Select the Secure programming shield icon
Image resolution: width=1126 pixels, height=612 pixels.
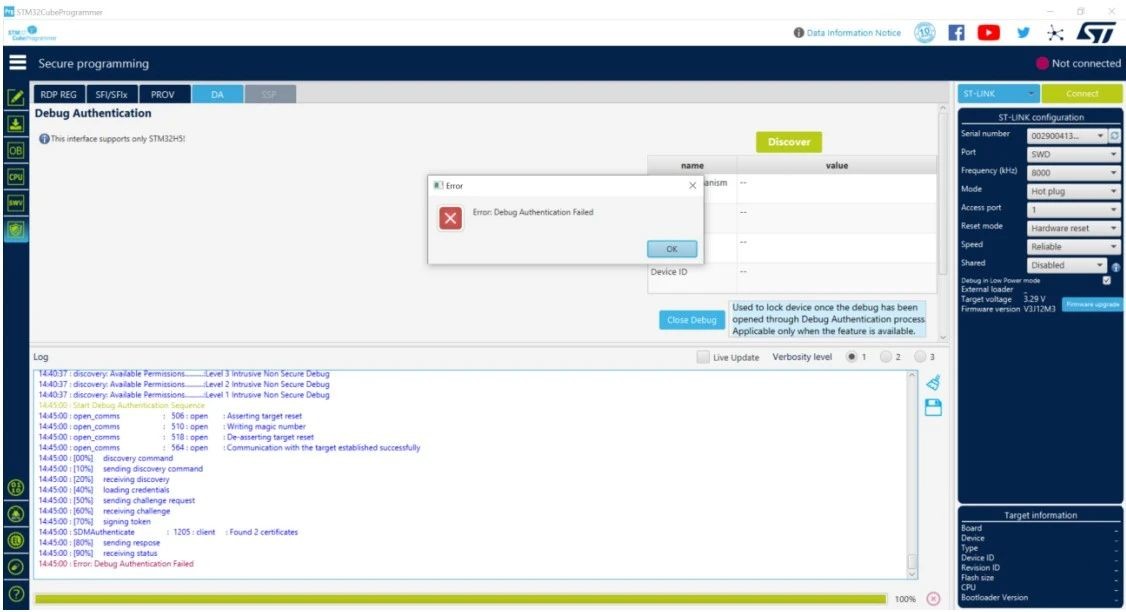point(16,230)
